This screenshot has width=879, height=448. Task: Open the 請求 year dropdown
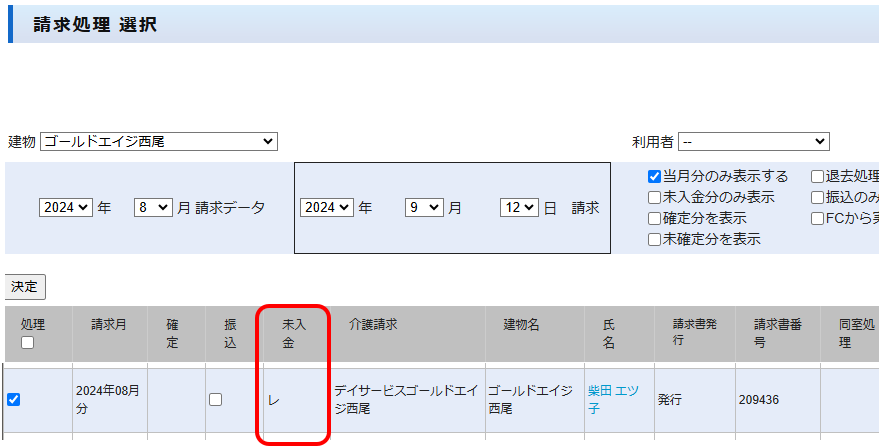click(327, 208)
